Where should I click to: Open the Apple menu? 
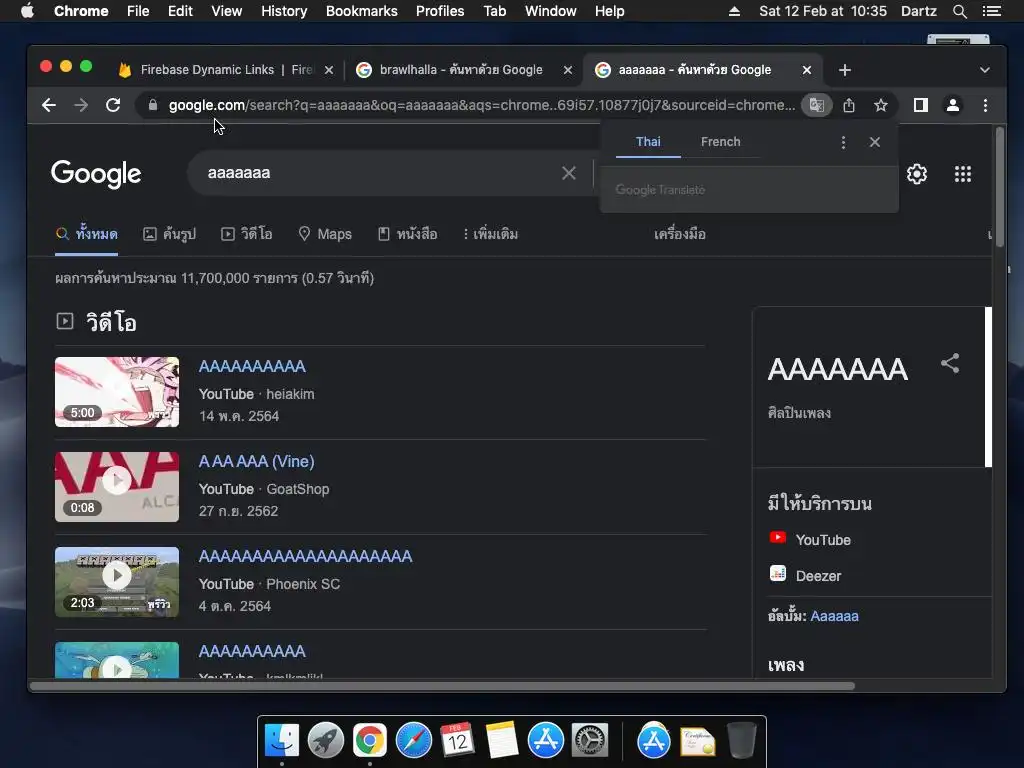pyautogui.click(x=27, y=11)
